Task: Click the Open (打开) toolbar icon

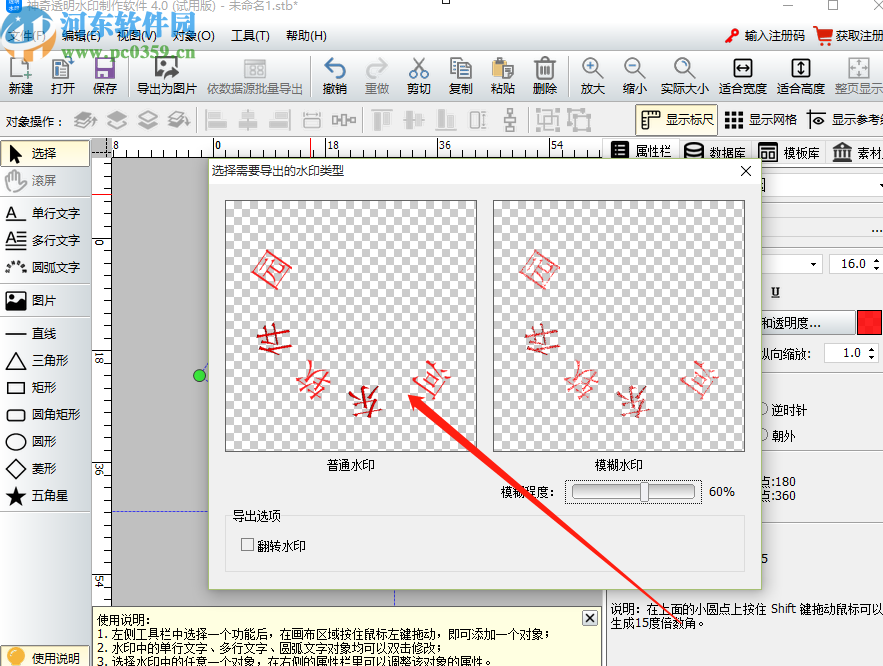Action: click(63, 76)
